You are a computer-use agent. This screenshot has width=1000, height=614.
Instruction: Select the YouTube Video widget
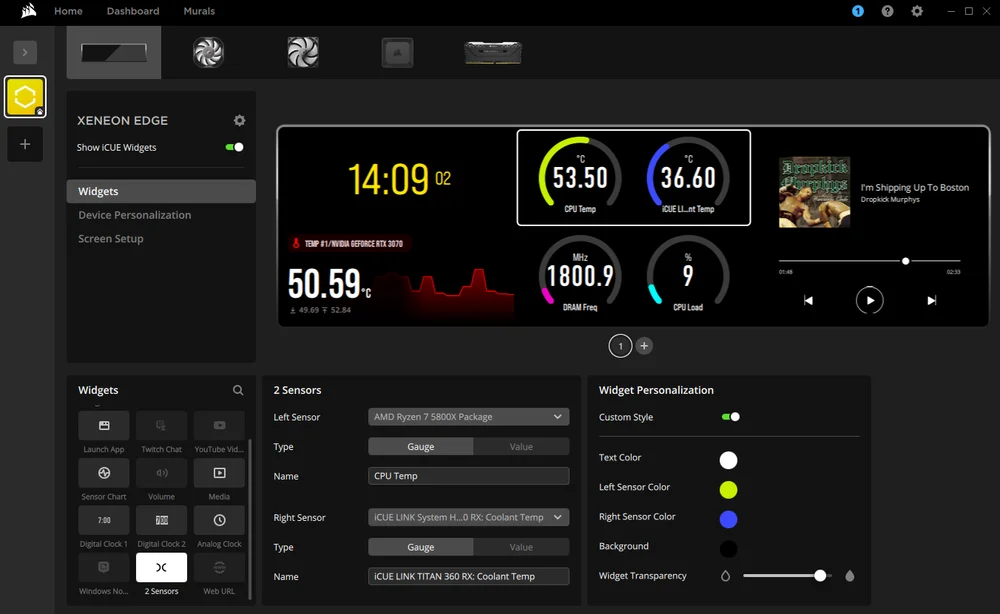(219, 426)
